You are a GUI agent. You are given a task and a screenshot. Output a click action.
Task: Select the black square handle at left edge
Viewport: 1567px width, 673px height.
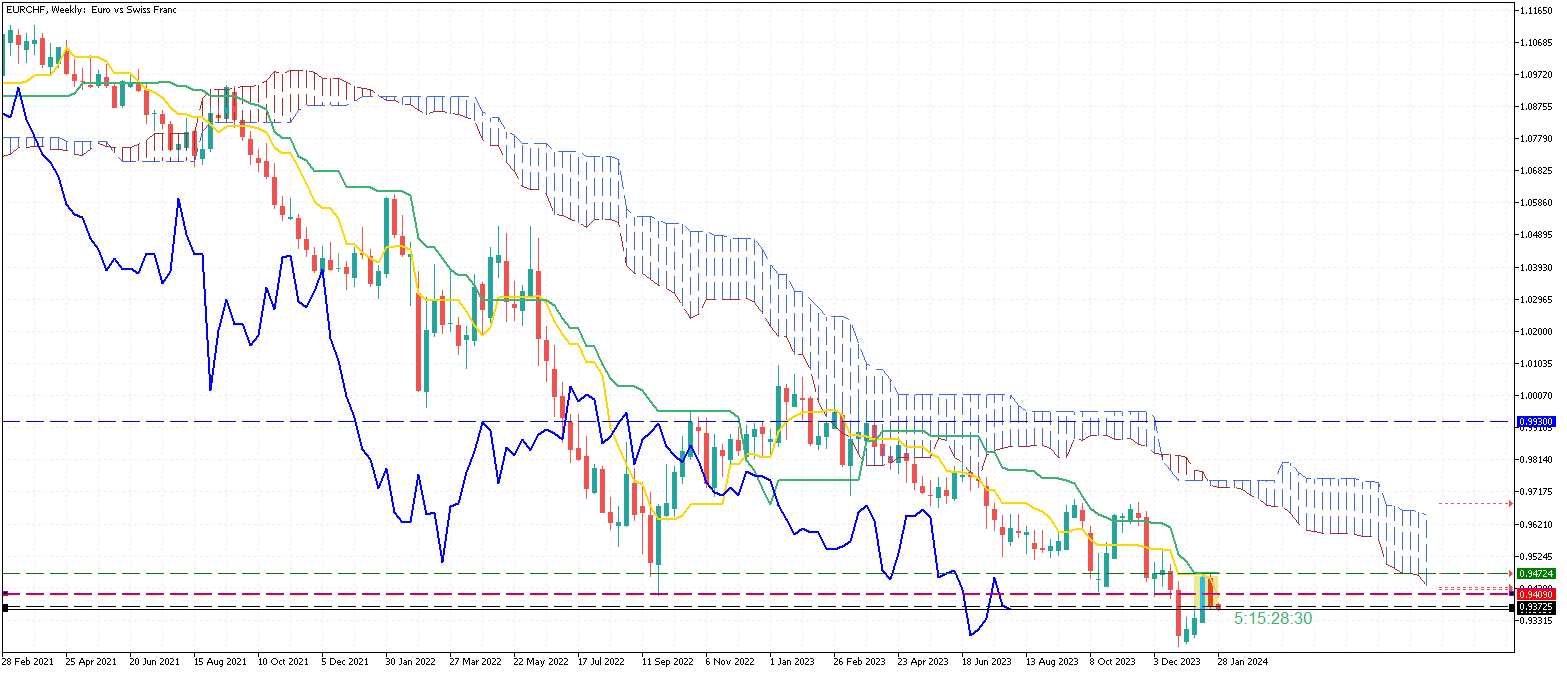[5, 607]
